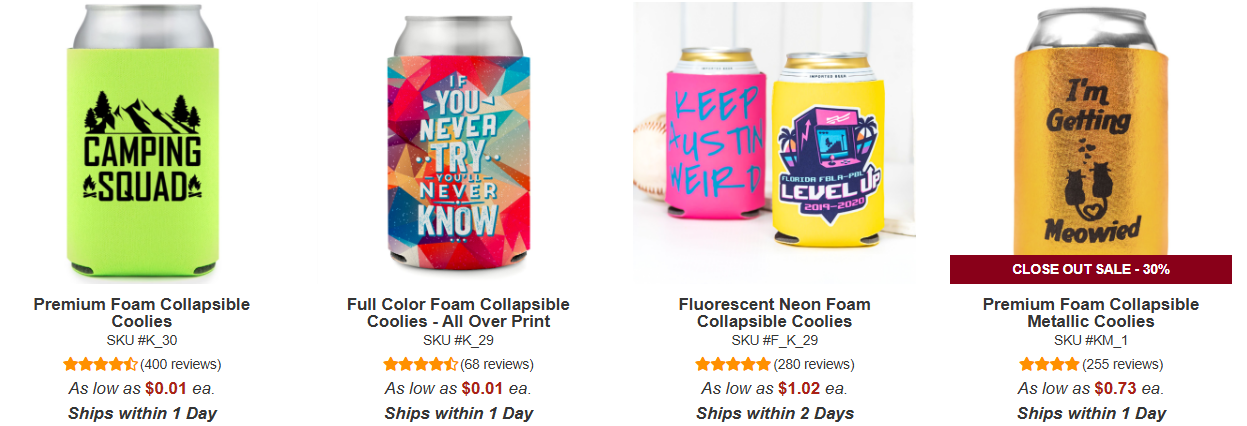Click the star rating beside 255 reviews
The width and height of the screenshot is (1247, 426).
tap(1049, 364)
